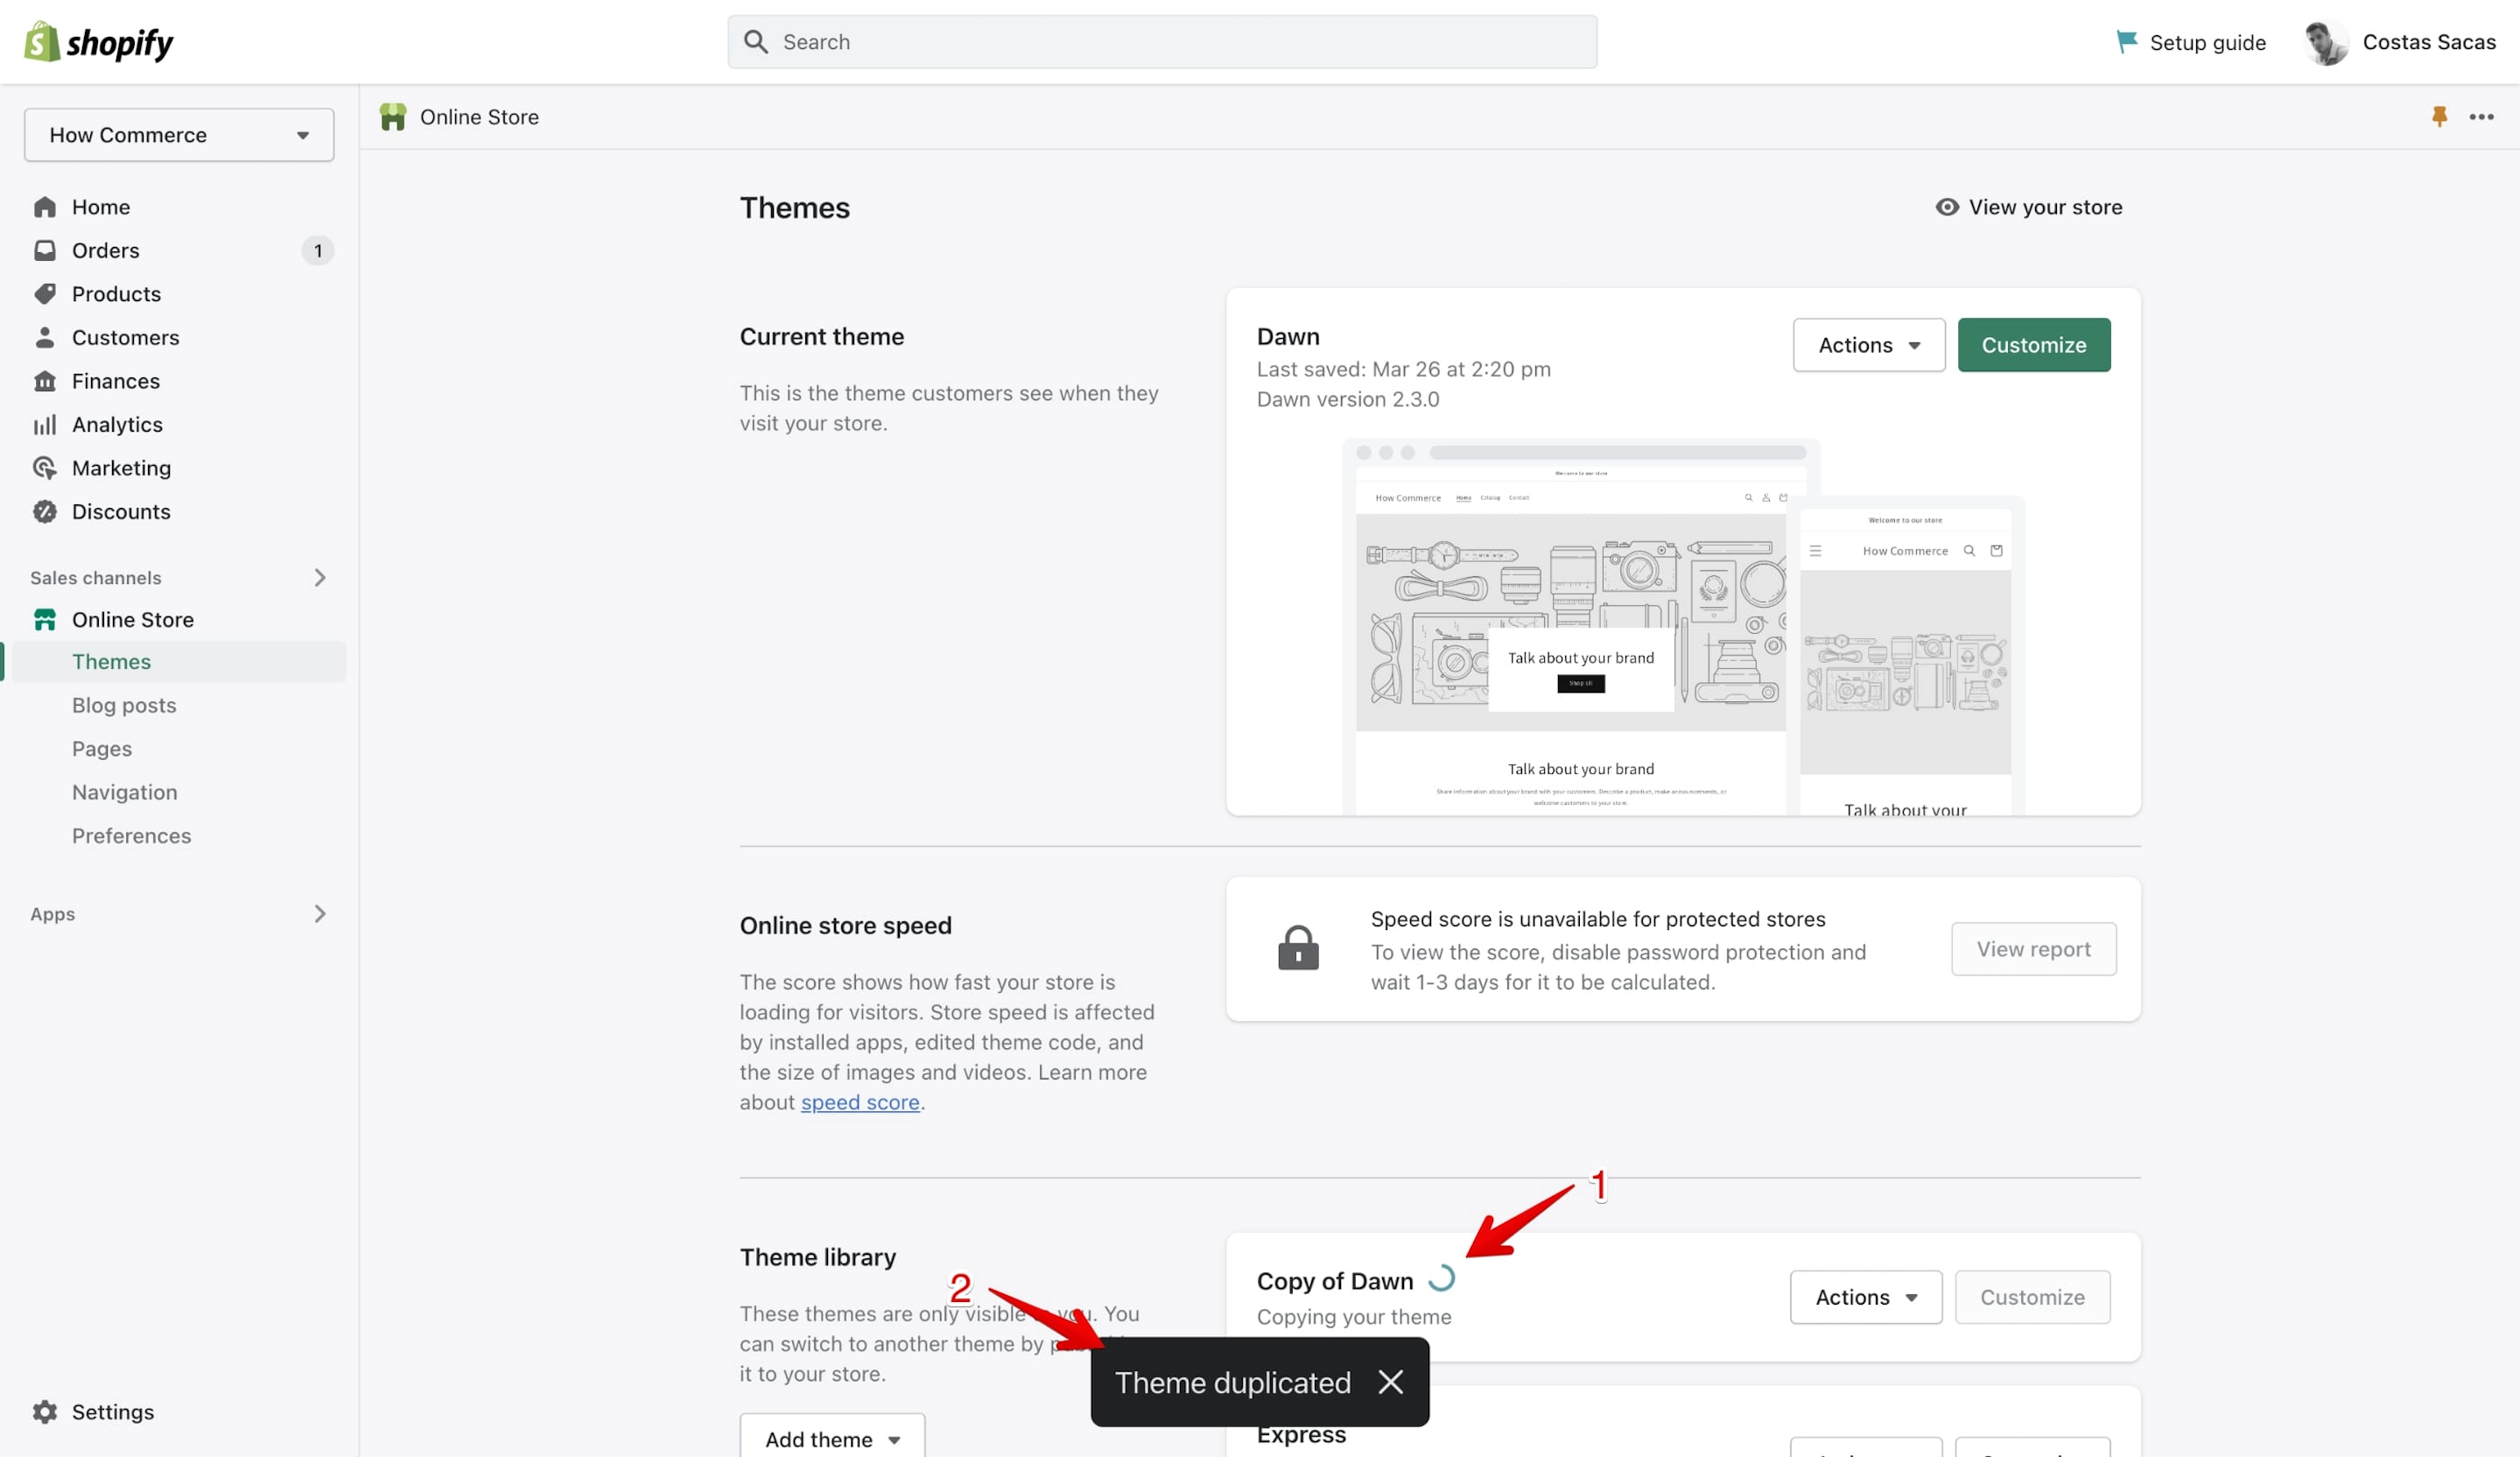The height and width of the screenshot is (1457, 2520).
Task: Click the Finances bank icon
Action: tap(45, 381)
